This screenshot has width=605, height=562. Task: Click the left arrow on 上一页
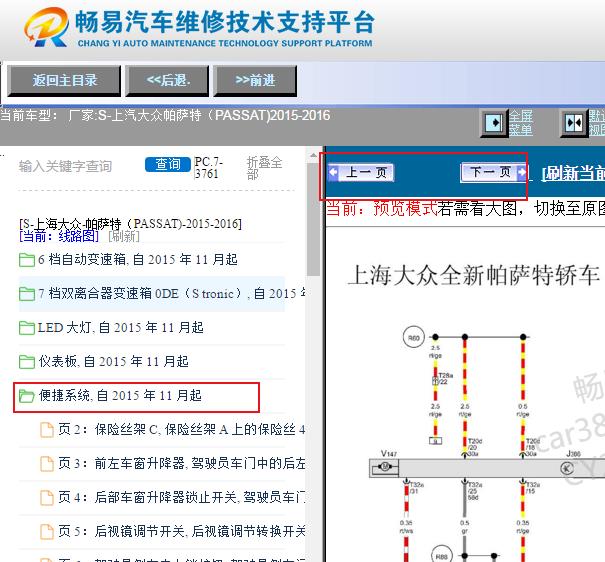[333, 172]
